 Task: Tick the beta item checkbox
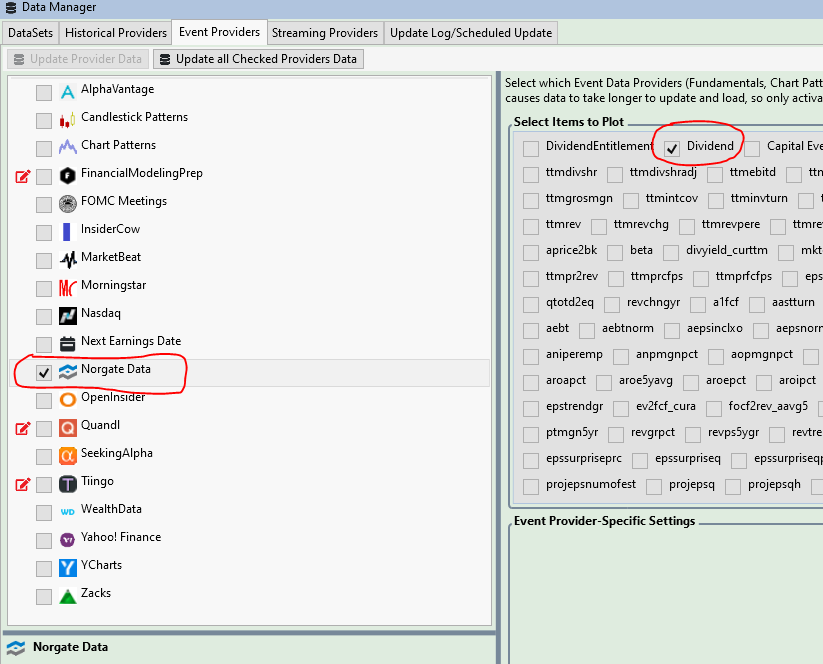pos(615,253)
